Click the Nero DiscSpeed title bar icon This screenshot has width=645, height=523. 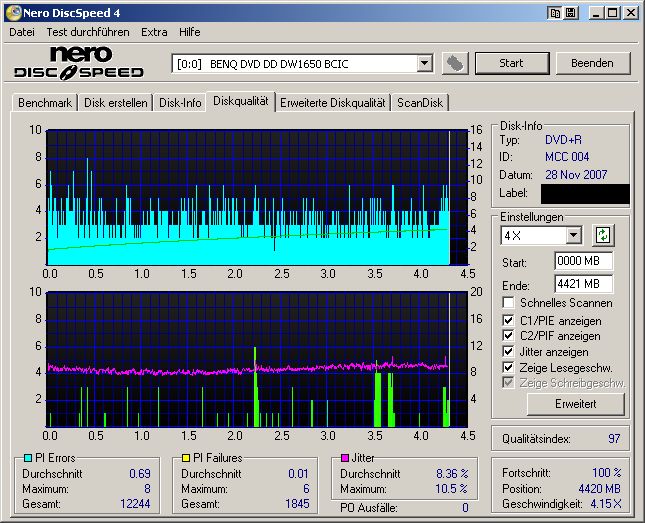(13, 13)
